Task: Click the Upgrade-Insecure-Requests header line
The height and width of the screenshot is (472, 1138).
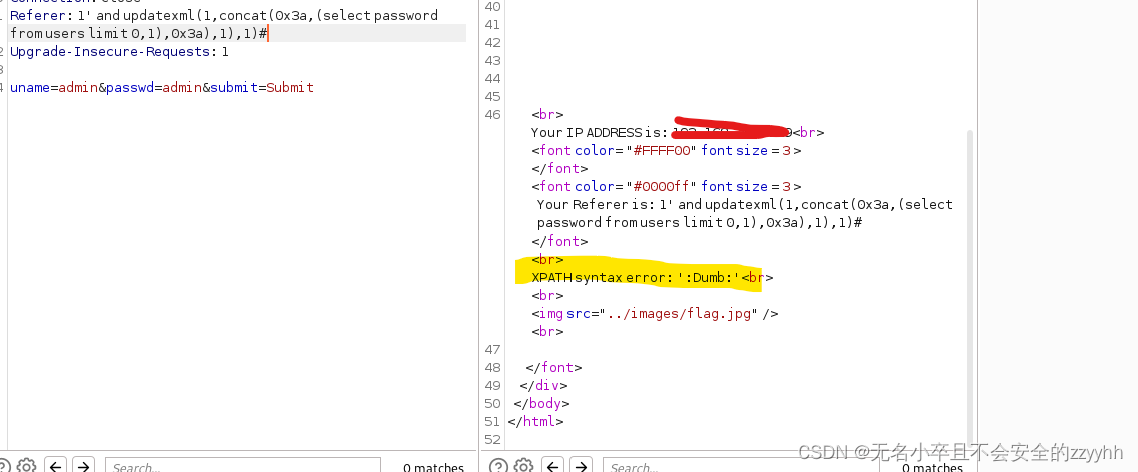Action: point(119,52)
